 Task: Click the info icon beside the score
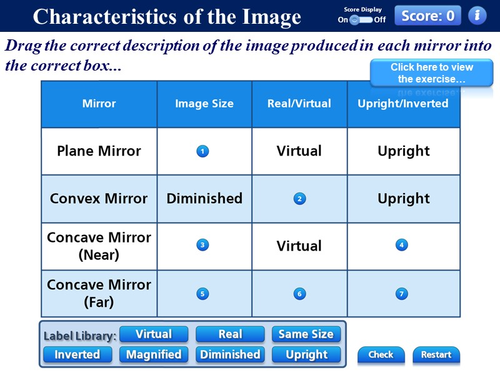[x=477, y=15]
